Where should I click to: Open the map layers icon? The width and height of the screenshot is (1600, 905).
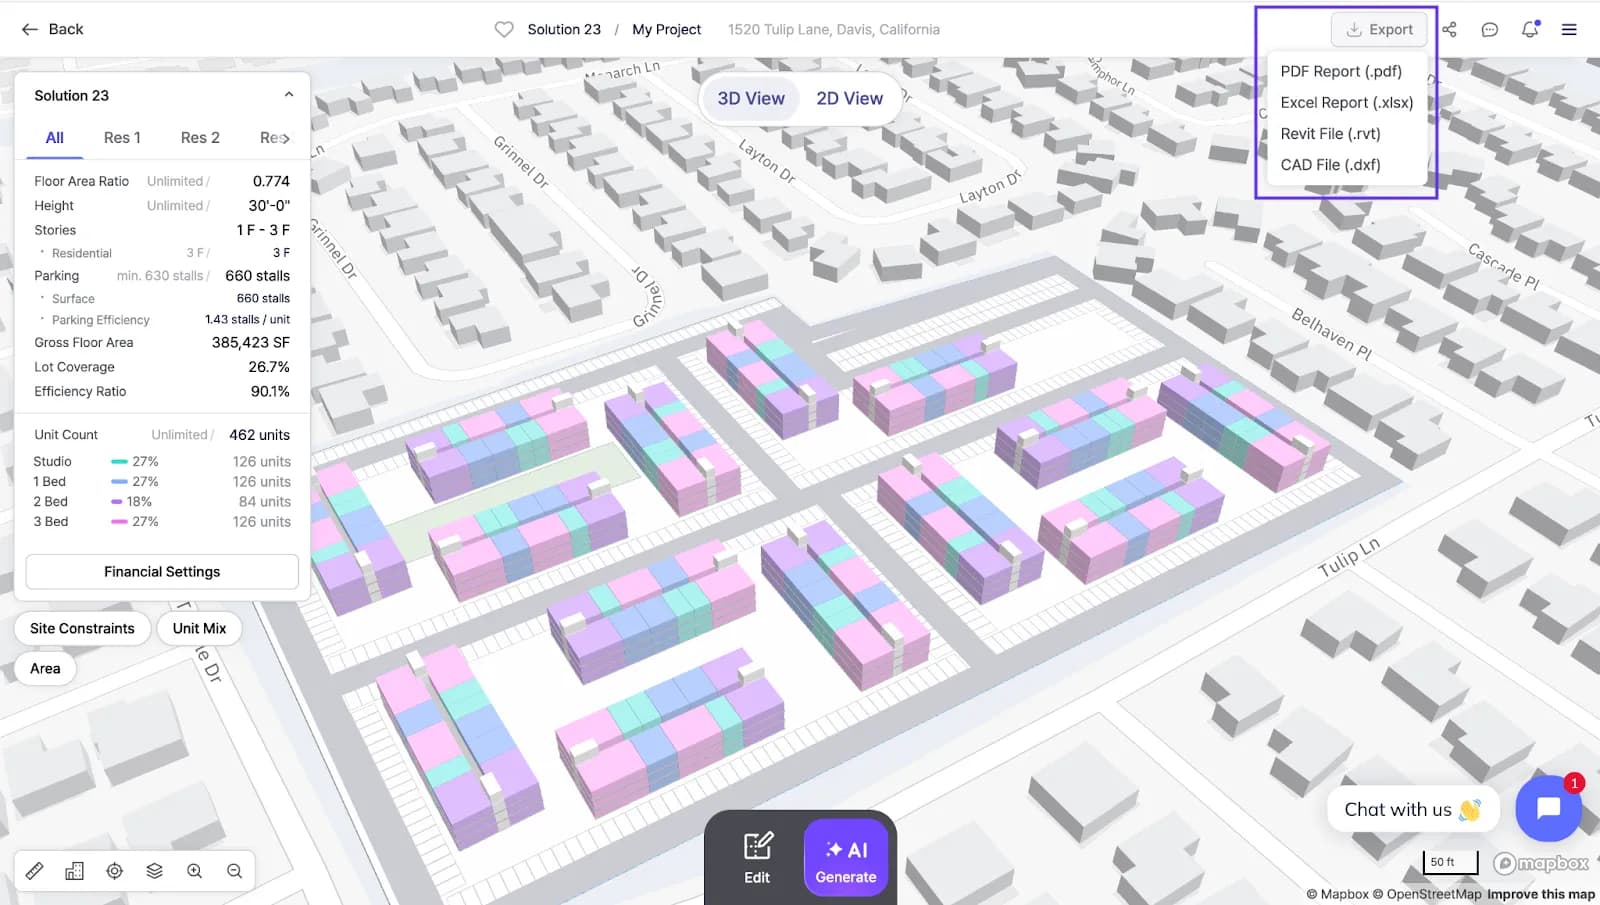click(x=154, y=871)
